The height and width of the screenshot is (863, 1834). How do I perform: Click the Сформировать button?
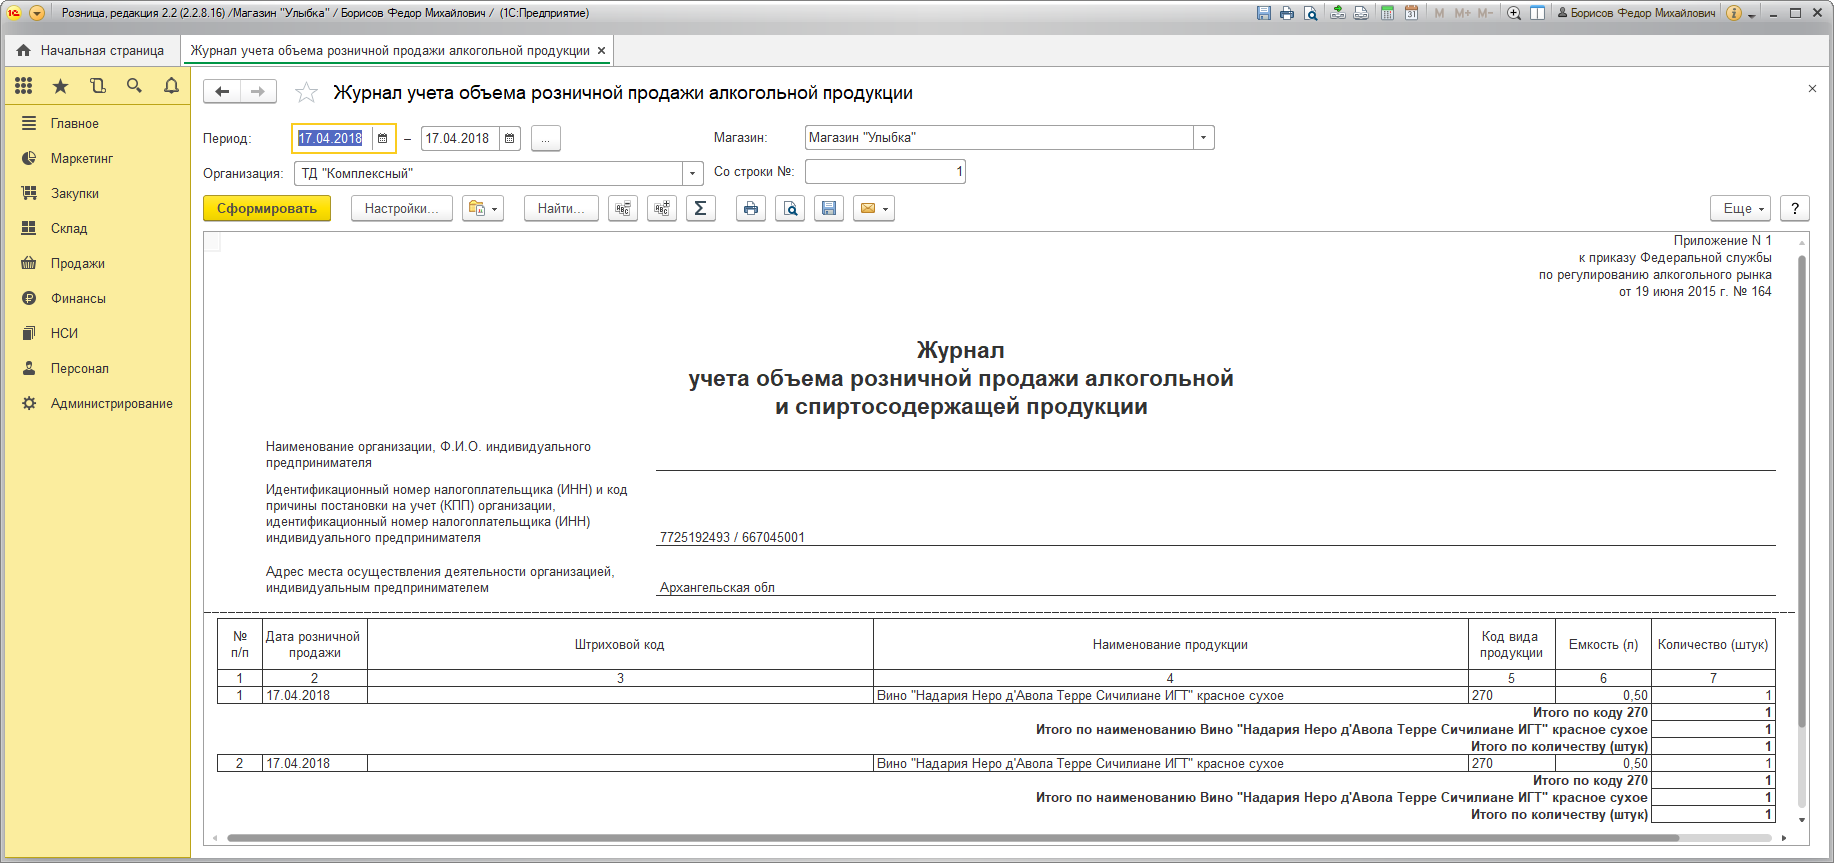[267, 208]
